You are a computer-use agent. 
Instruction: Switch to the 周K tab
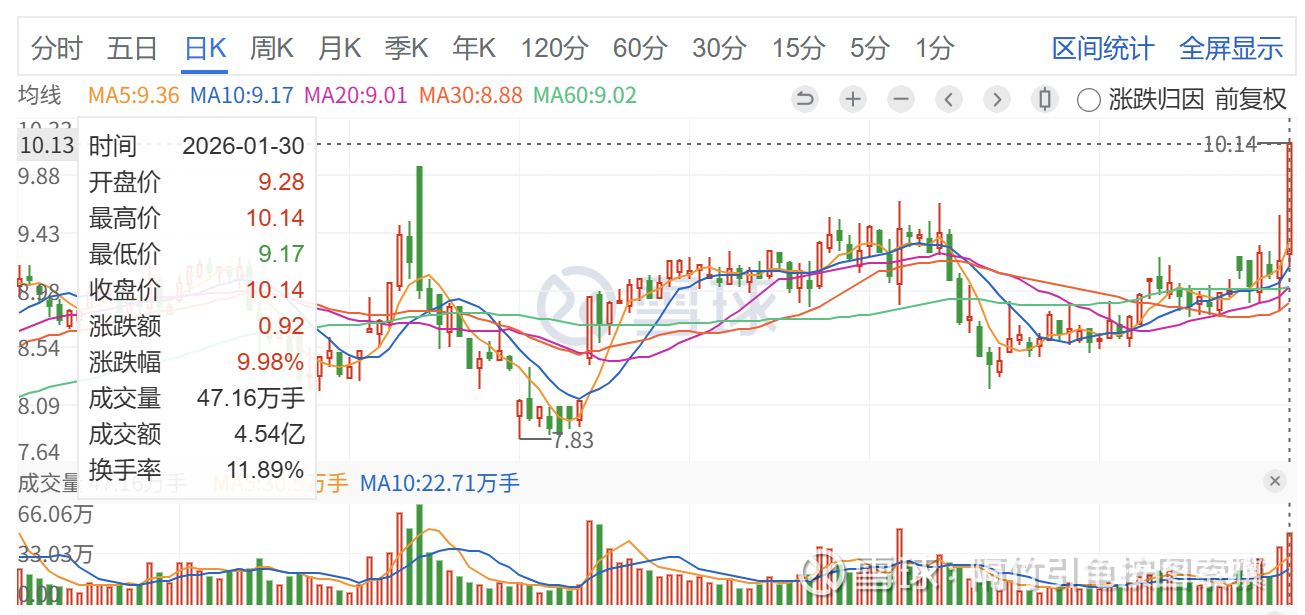tap(272, 48)
